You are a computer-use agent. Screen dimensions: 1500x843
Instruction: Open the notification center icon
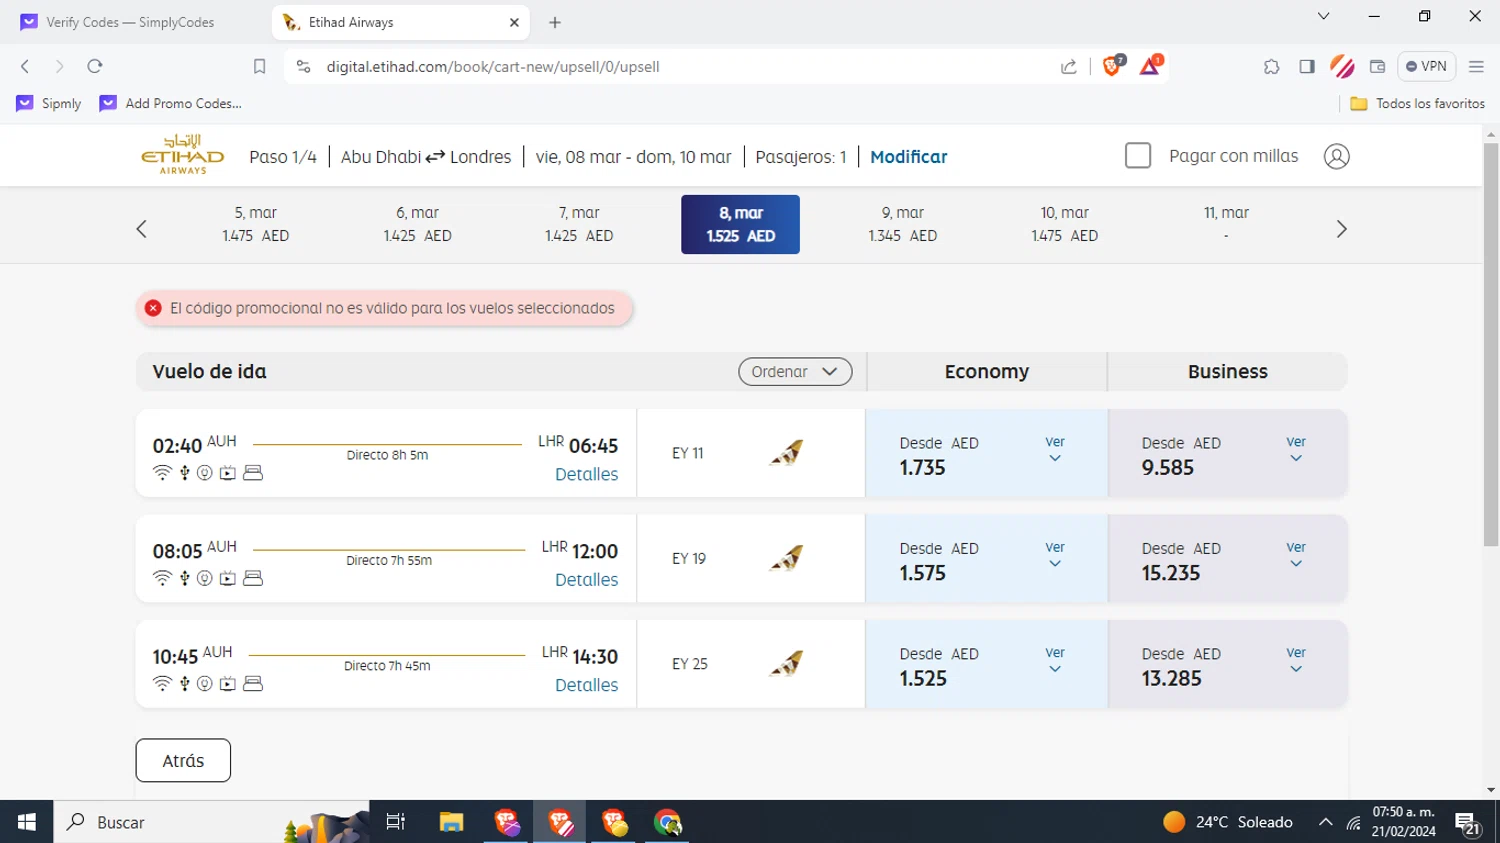(x=1468, y=823)
